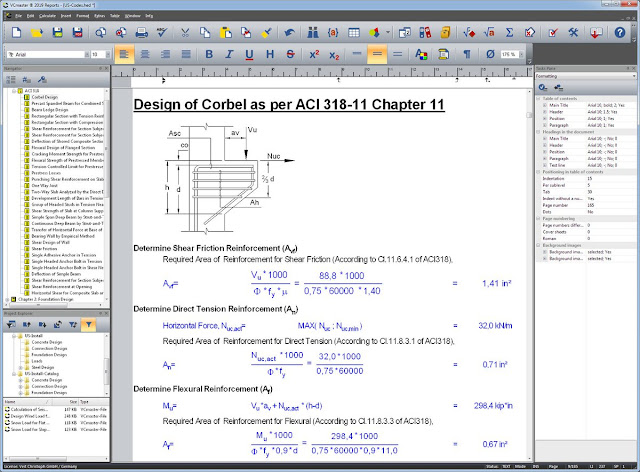Open a file with the yellow folder icon
This screenshot has width=640, height=472.
(37, 32)
